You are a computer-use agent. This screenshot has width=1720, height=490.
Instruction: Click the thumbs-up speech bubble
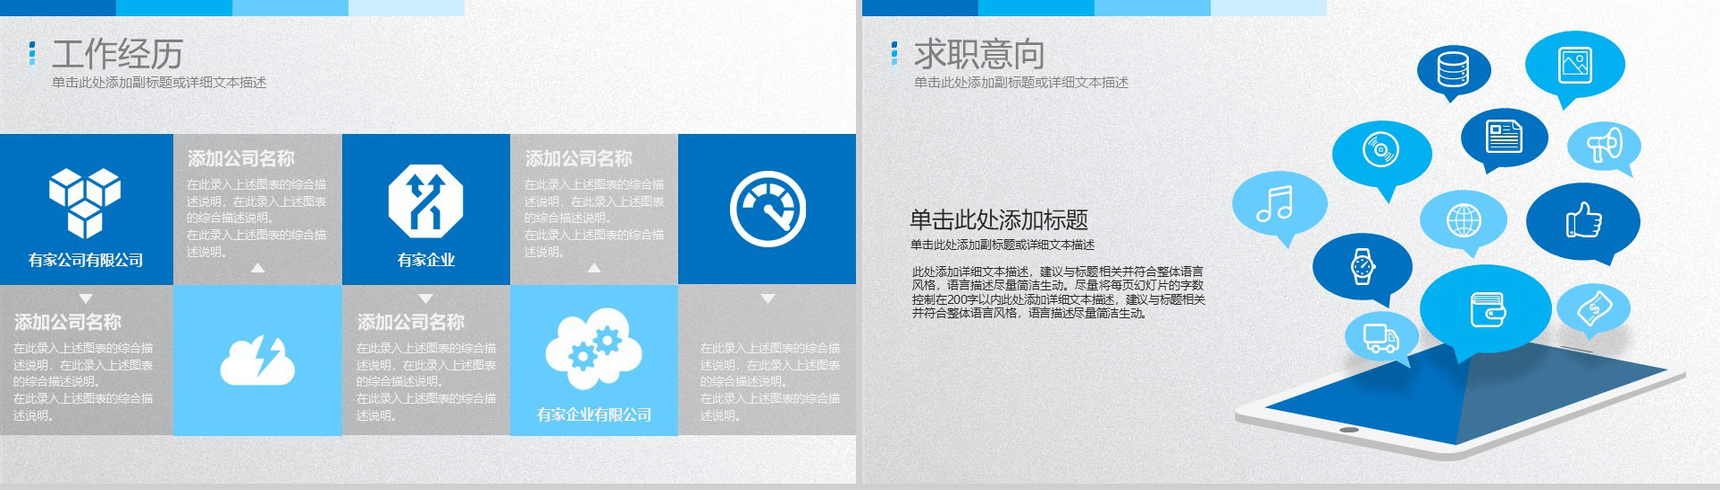[1584, 223]
